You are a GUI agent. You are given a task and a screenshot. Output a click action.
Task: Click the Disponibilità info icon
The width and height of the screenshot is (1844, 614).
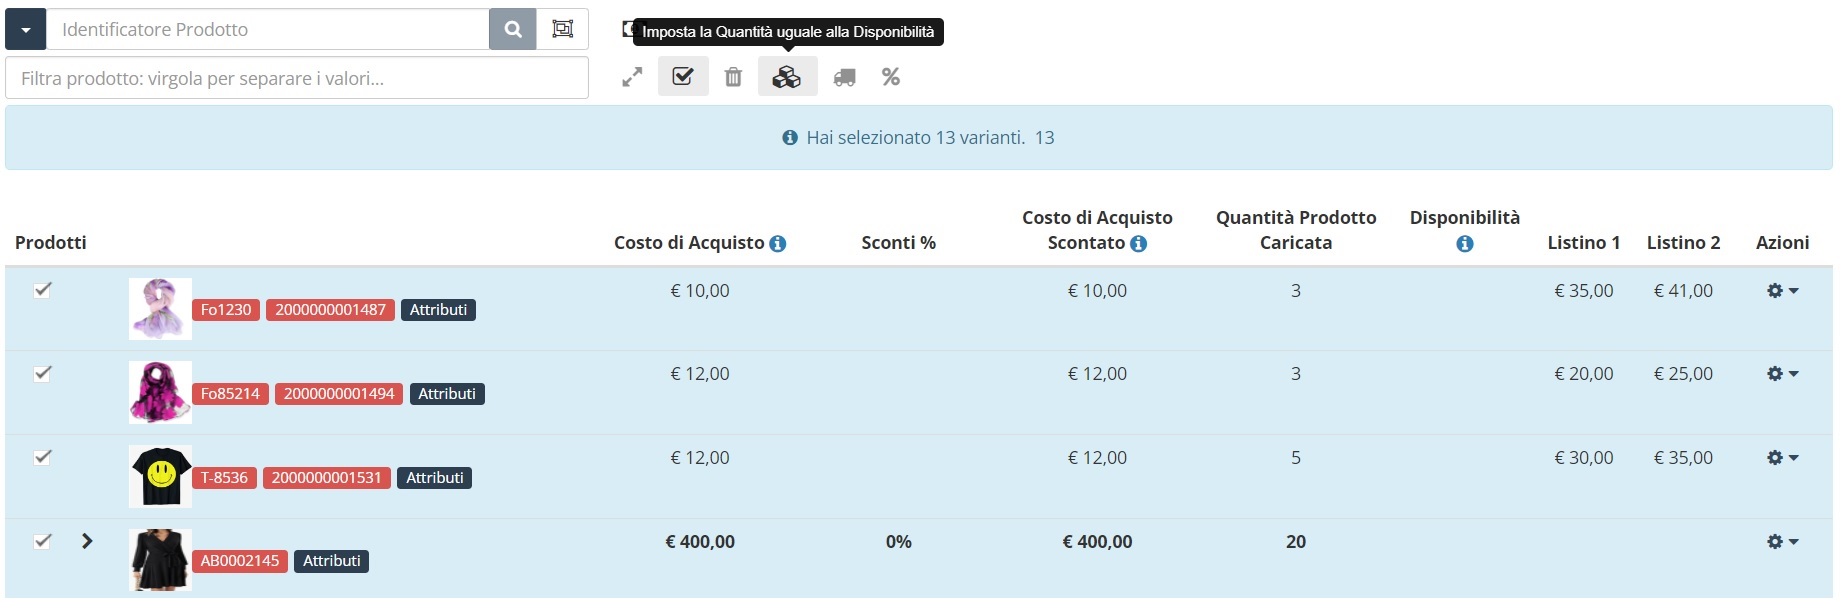[x=1465, y=244]
